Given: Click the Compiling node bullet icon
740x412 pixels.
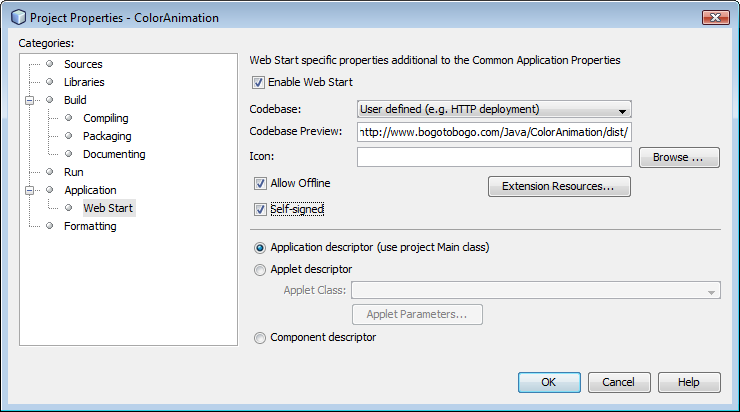Looking at the screenshot, I should click(x=68, y=118).
